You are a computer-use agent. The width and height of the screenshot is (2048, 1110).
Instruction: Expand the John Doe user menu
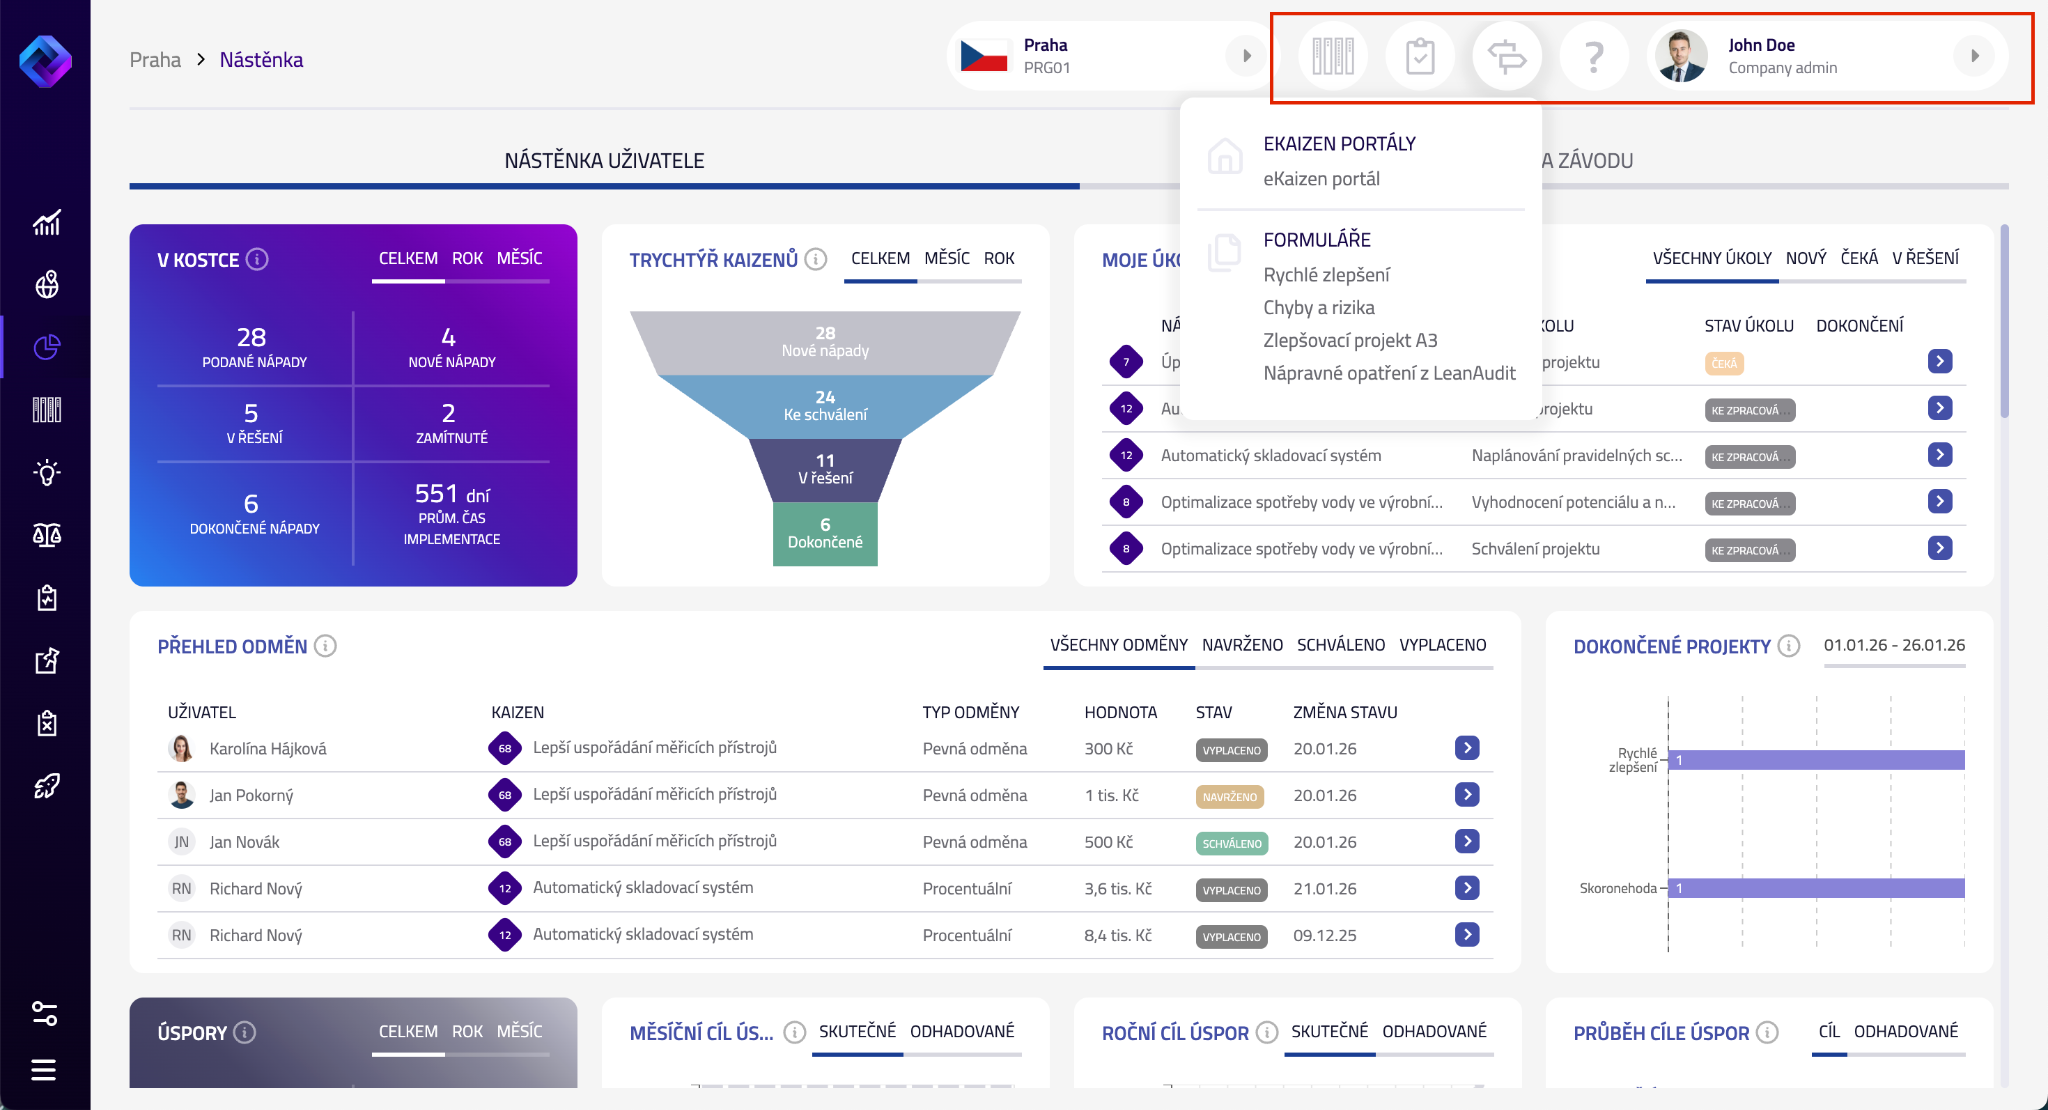click(x=1974, y=56)
